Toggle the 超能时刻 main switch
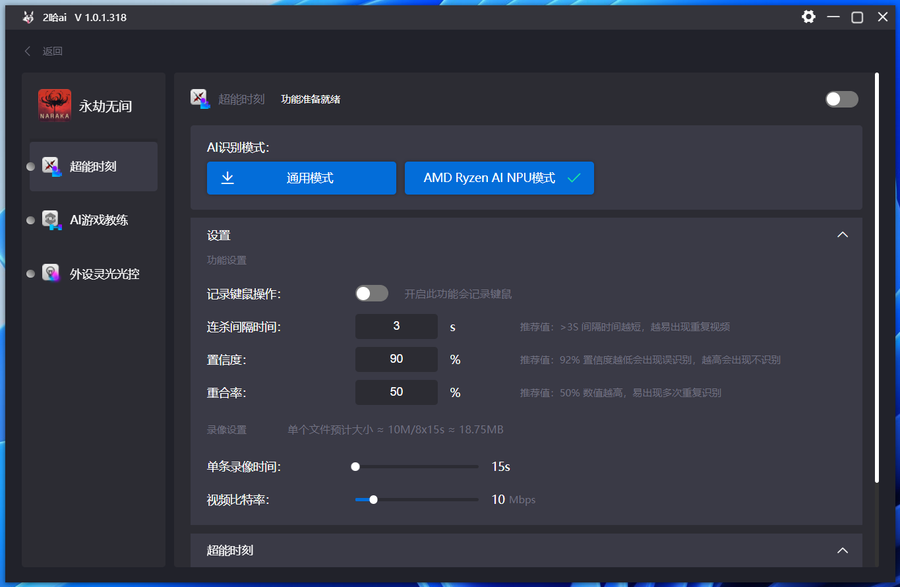 pos(841,99)
